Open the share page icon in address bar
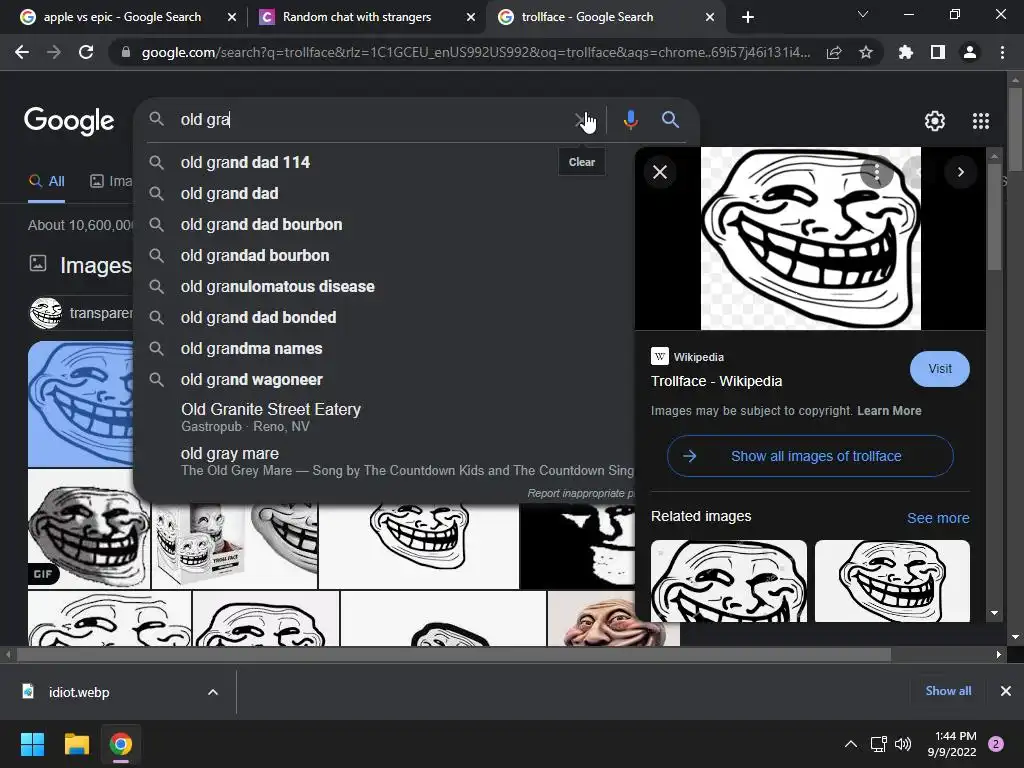1024x768 pixels. tap(834, 52)
